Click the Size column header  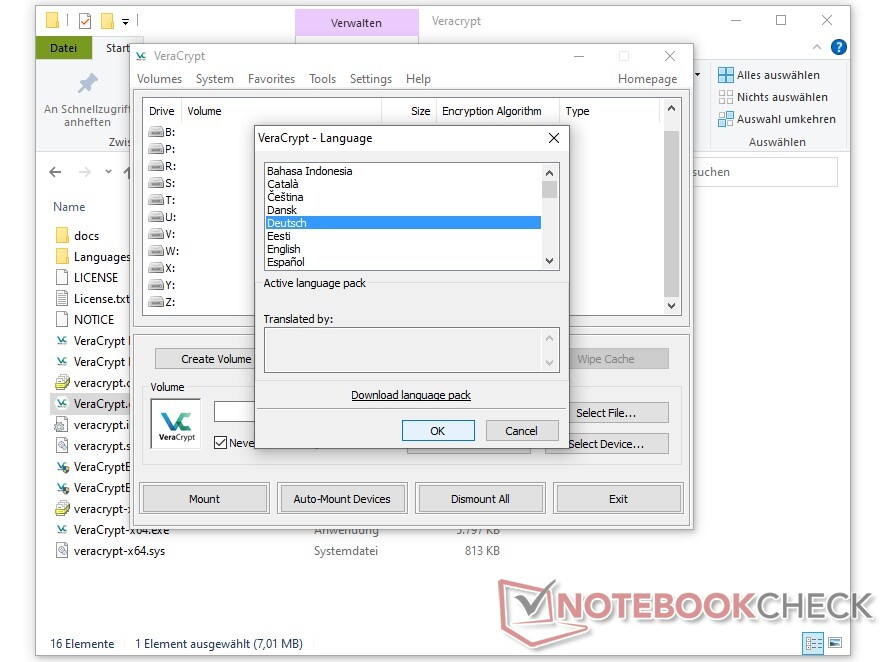(409, 111)
